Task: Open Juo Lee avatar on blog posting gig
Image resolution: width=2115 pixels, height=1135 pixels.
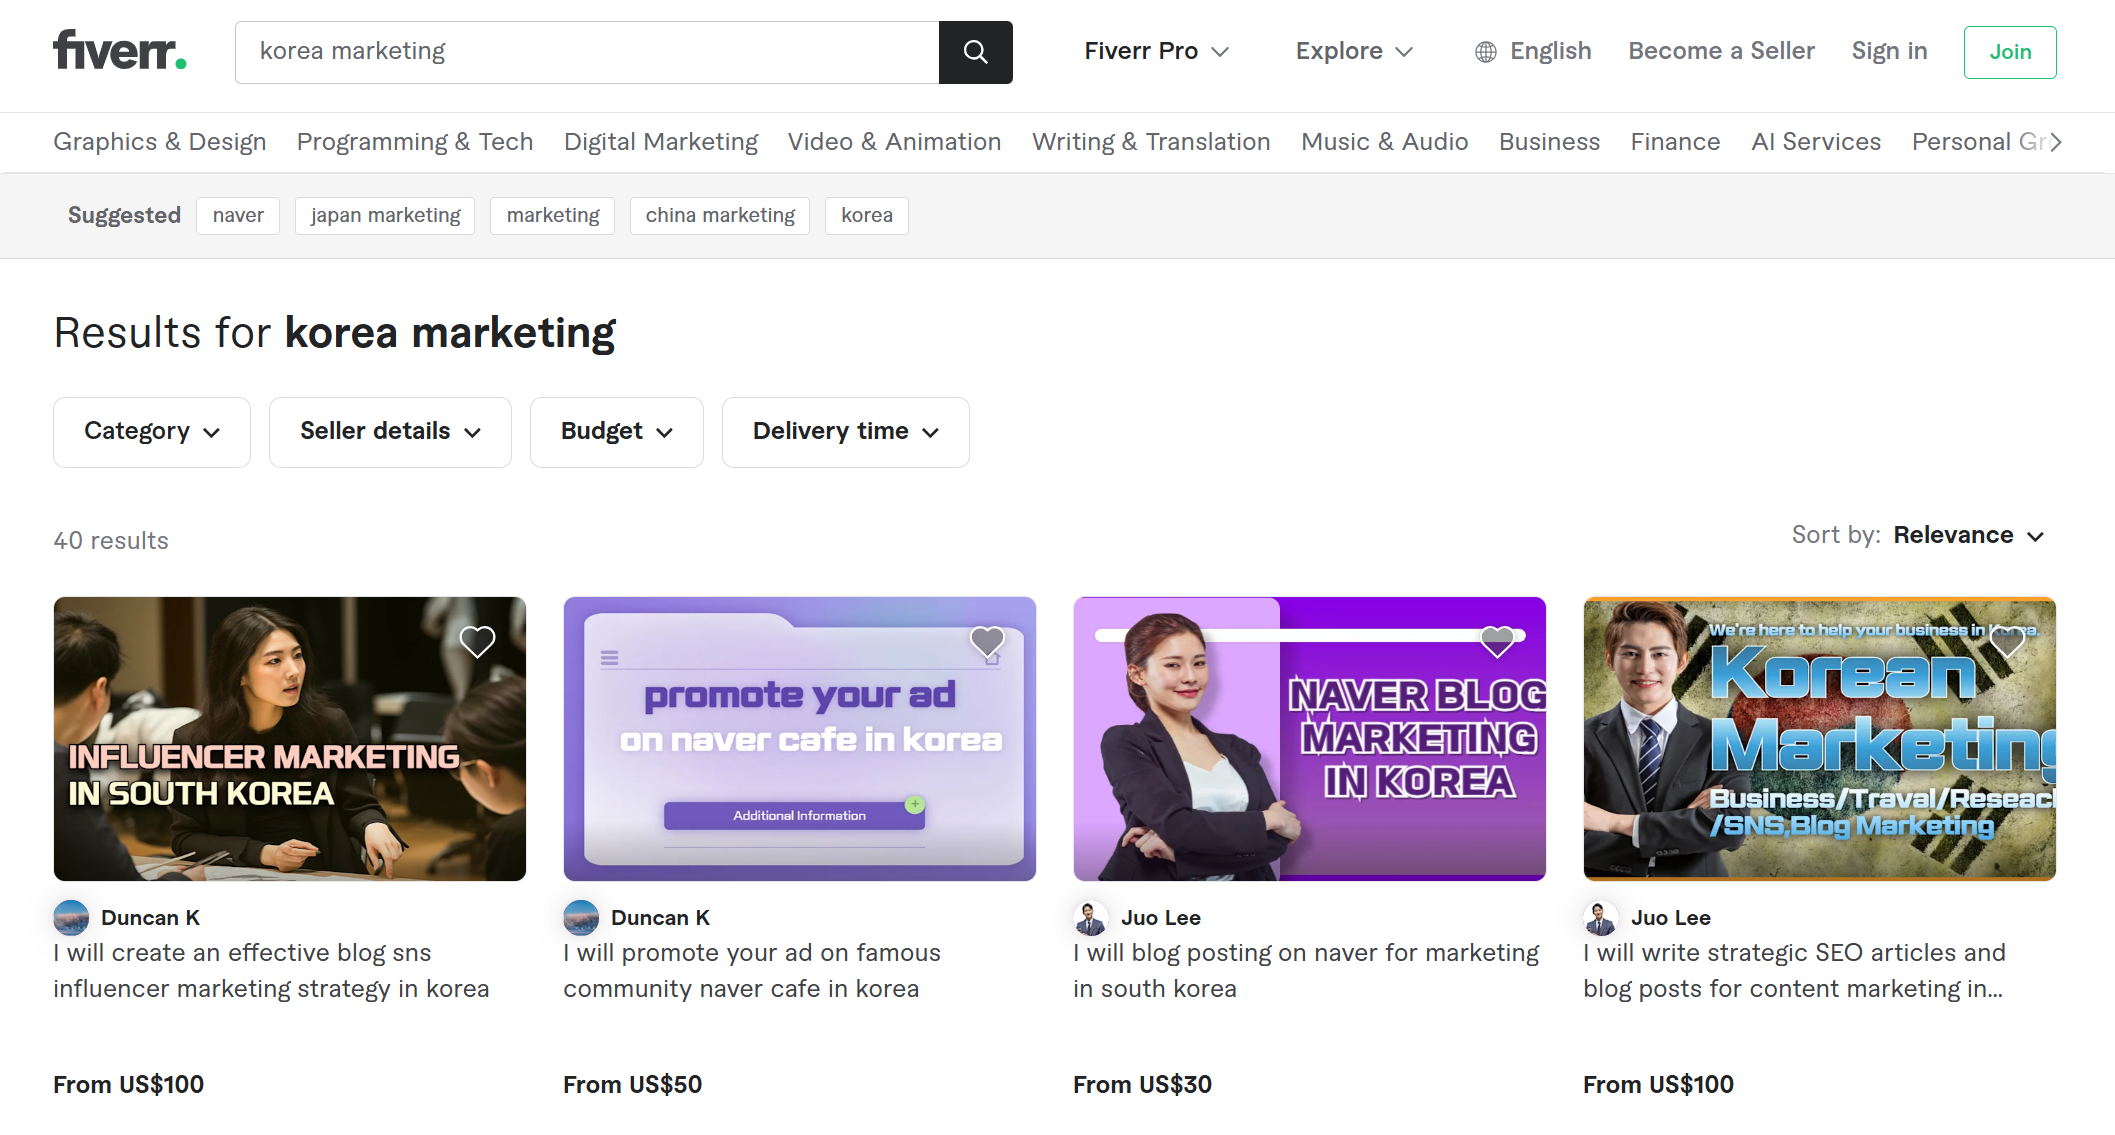Action: point(1091,917)
